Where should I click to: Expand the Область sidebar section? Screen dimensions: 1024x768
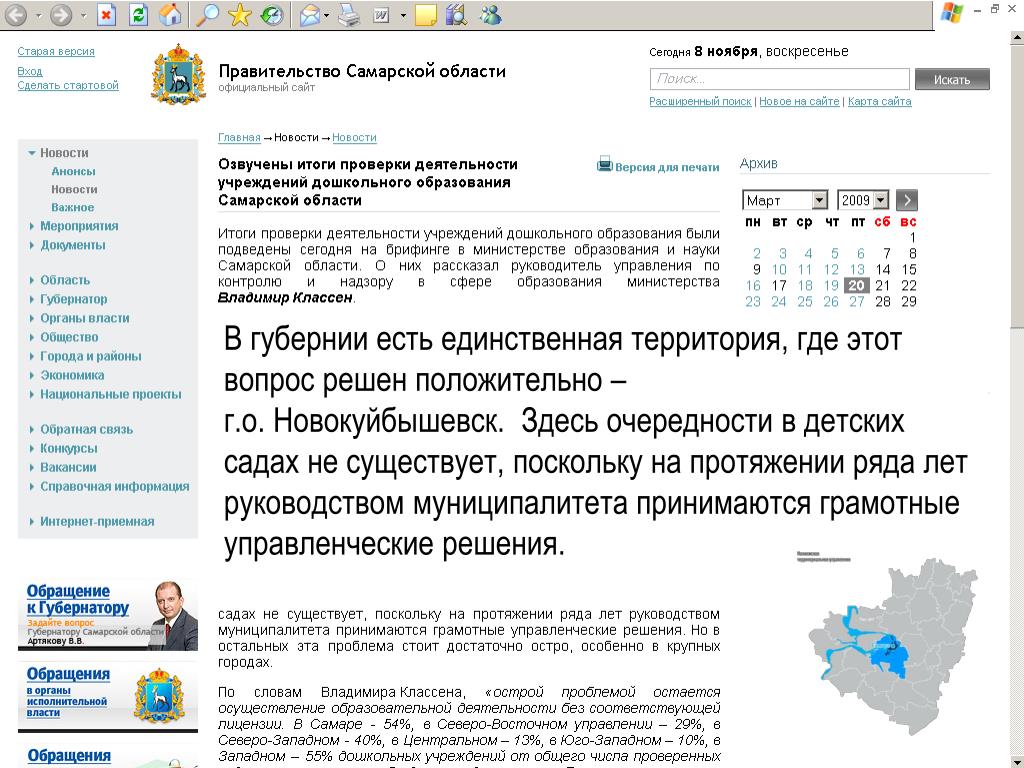click(x=31, y=280)
